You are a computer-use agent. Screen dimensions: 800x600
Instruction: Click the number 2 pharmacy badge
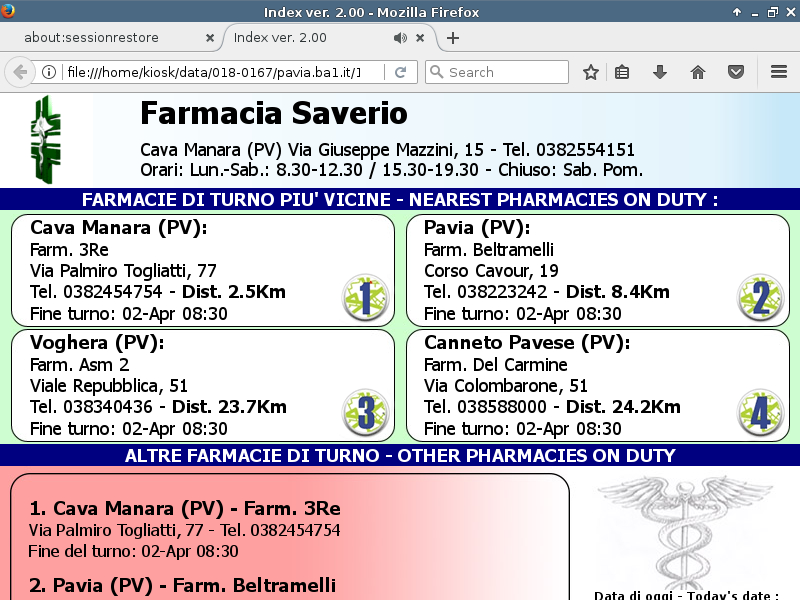tap(760, 298)
